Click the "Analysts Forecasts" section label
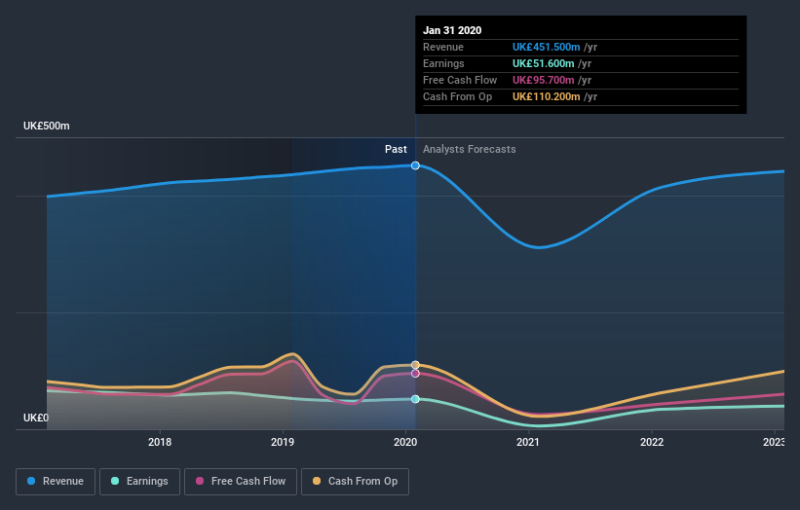Image resolution: width=800 pixels, height=510 pixels. point(469,149)
